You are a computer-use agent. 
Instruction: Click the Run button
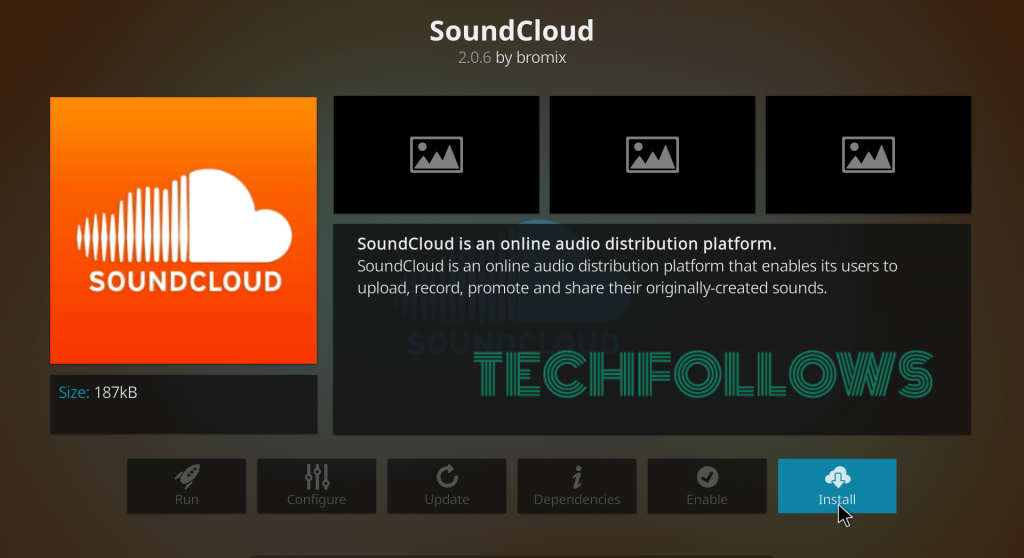(x=187, y=485)
